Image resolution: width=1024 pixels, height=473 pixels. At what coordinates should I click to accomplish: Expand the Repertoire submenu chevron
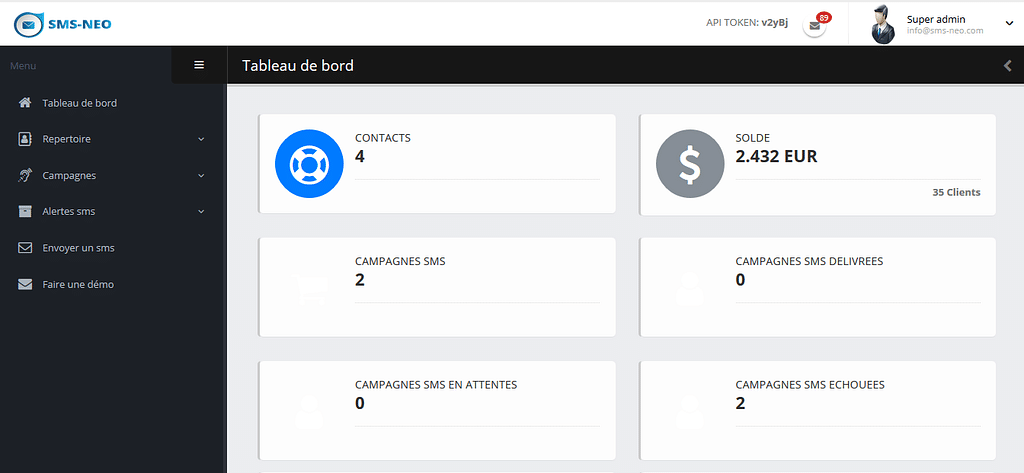point(201,139)
